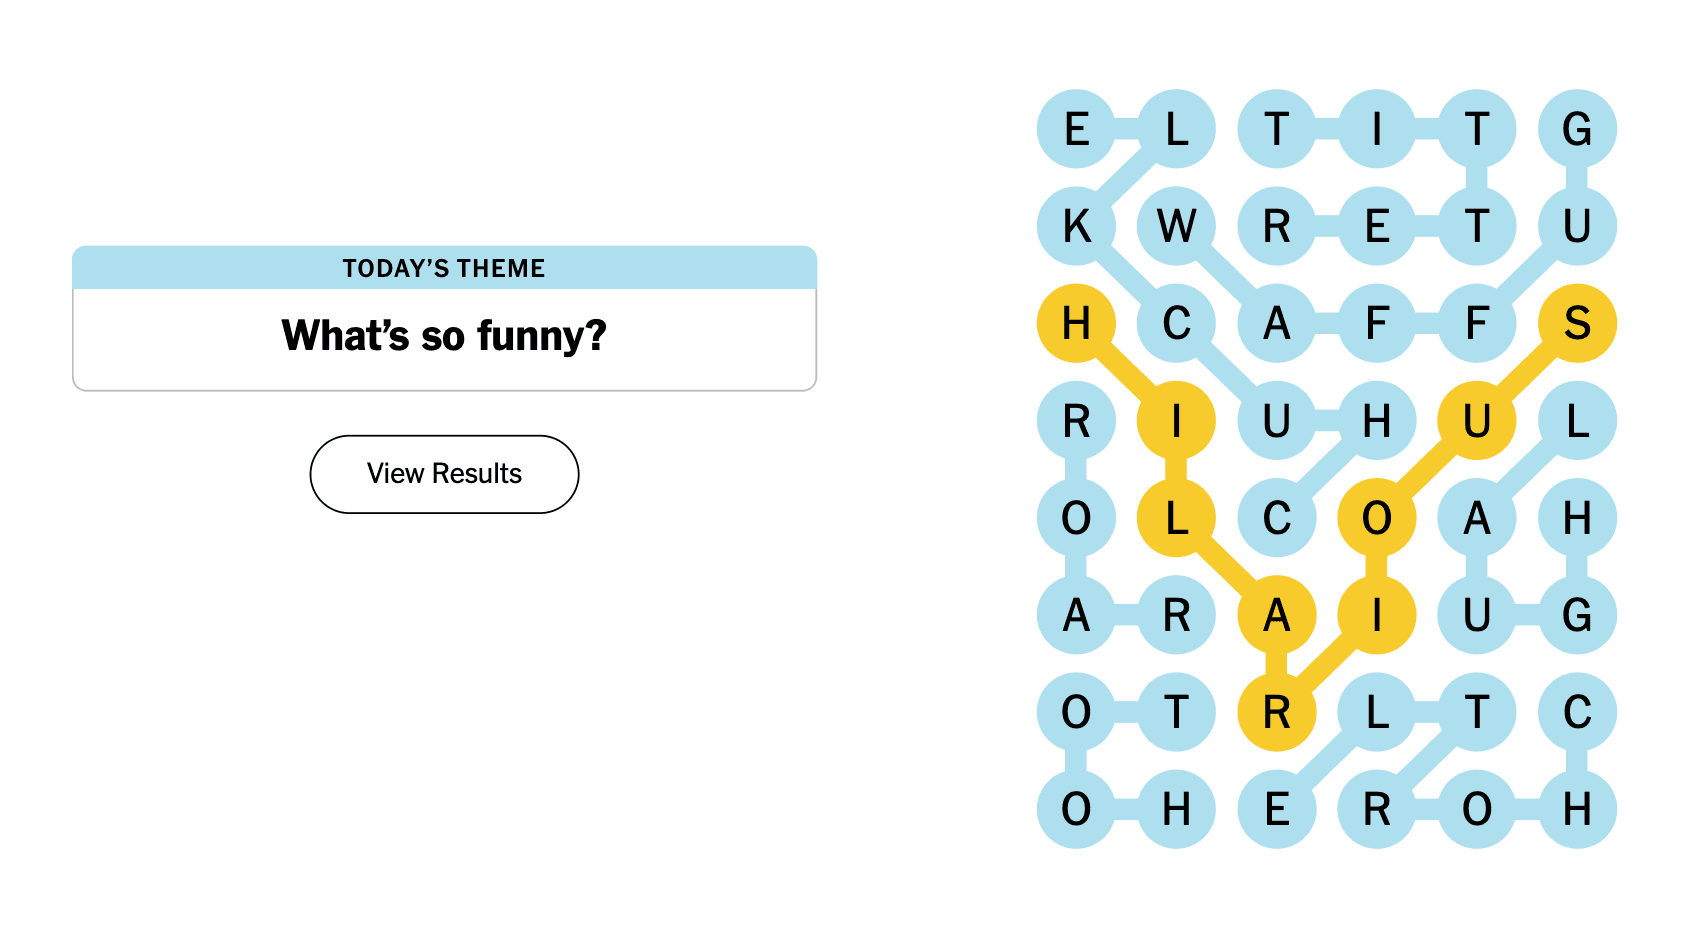Screen dimensions: 1686x930
Task: Click the H tile in bottom-right corner
Action: point(1577,809)
